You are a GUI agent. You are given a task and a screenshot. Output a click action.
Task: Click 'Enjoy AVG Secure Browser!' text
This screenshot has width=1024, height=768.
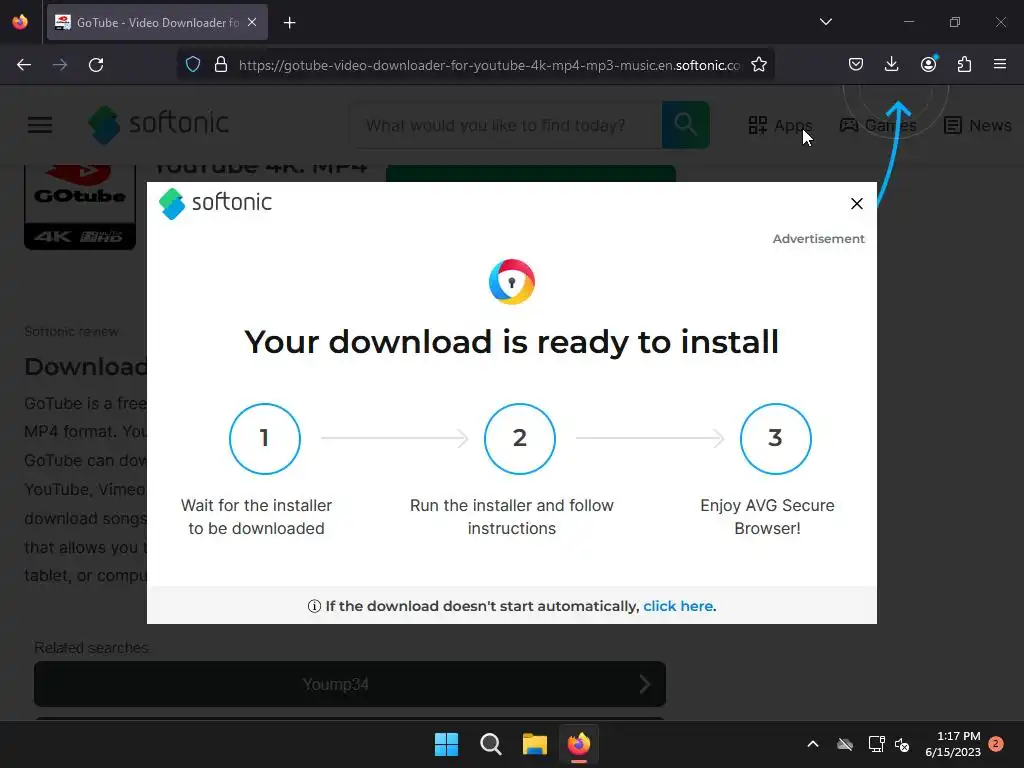(x=767, y=517)
